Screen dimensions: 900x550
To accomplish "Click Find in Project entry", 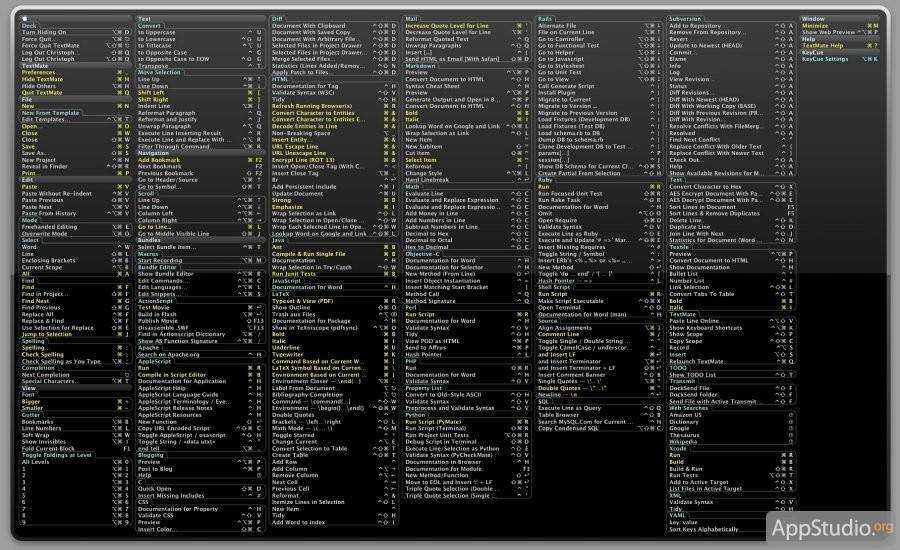I will tap(44, 294).
